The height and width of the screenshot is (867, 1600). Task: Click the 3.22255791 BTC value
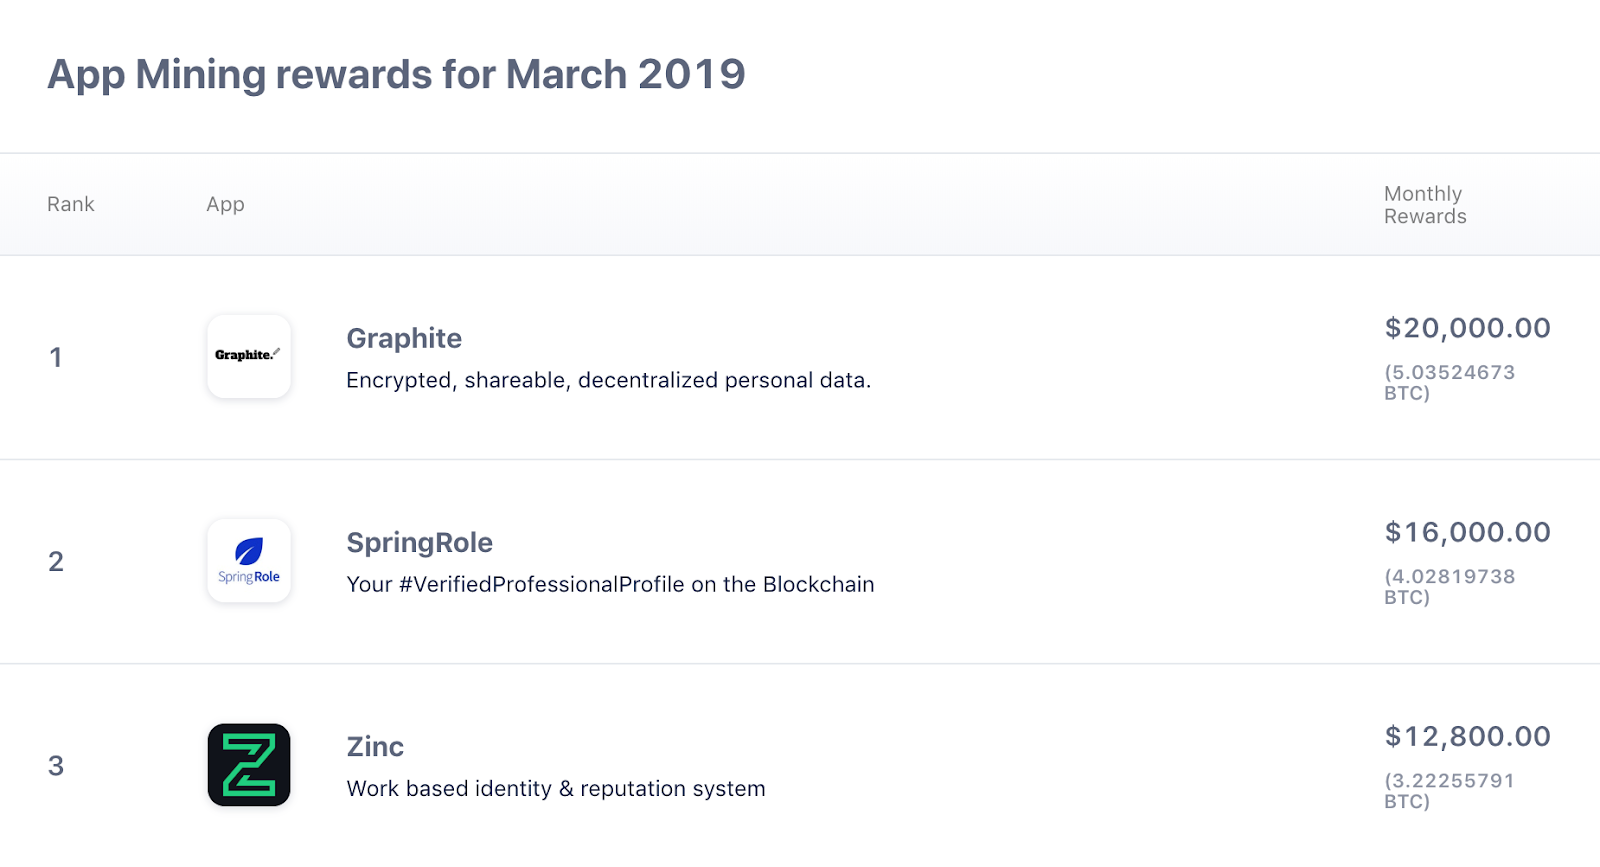click(x=1449, y=790)
